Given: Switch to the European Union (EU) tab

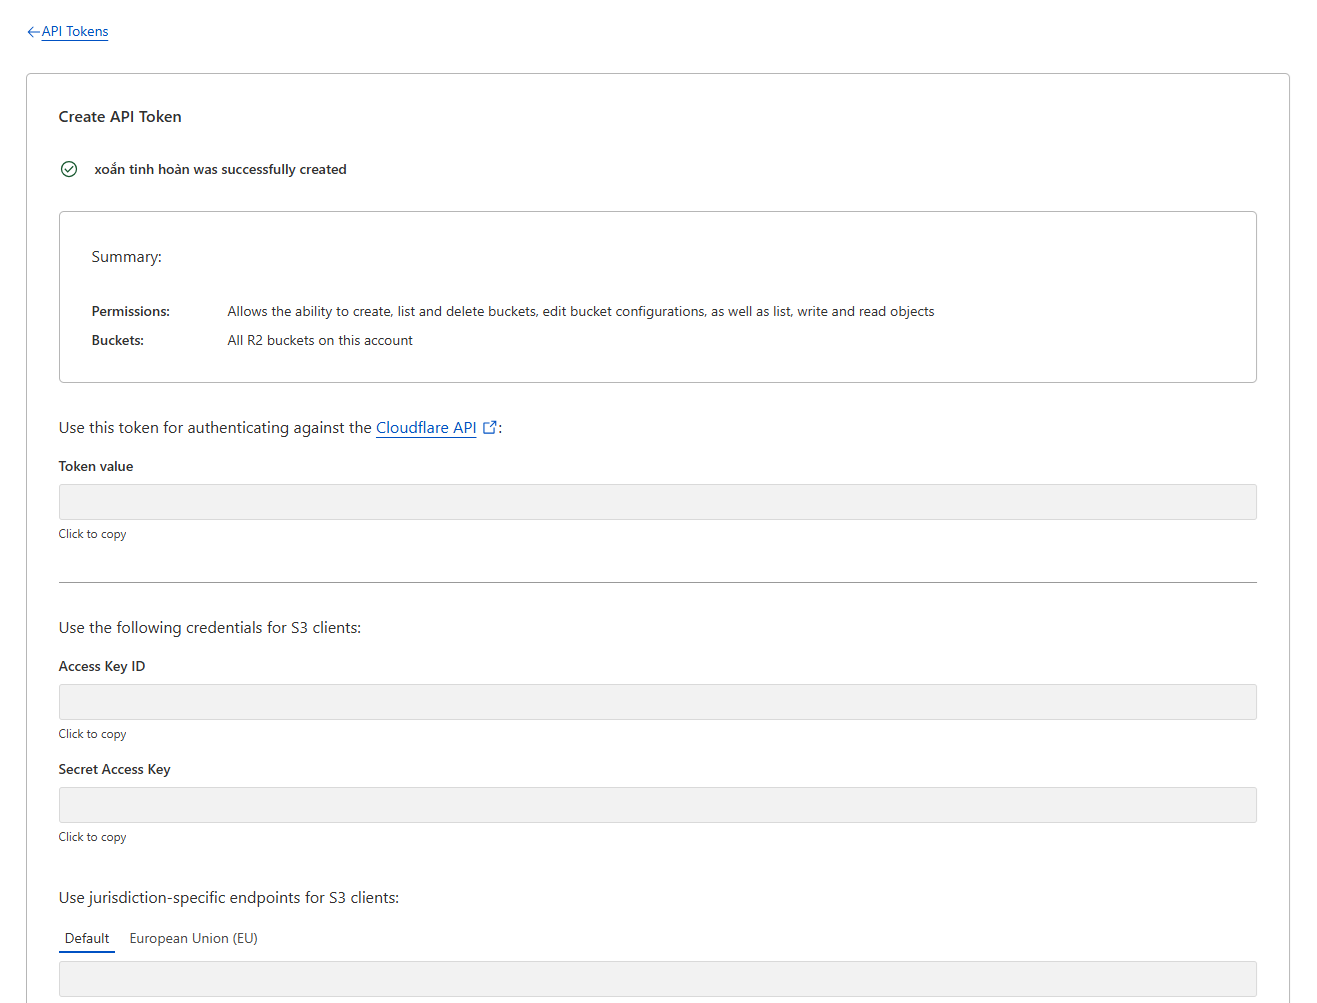Looking at the screenshot, I should coord(193,938).
